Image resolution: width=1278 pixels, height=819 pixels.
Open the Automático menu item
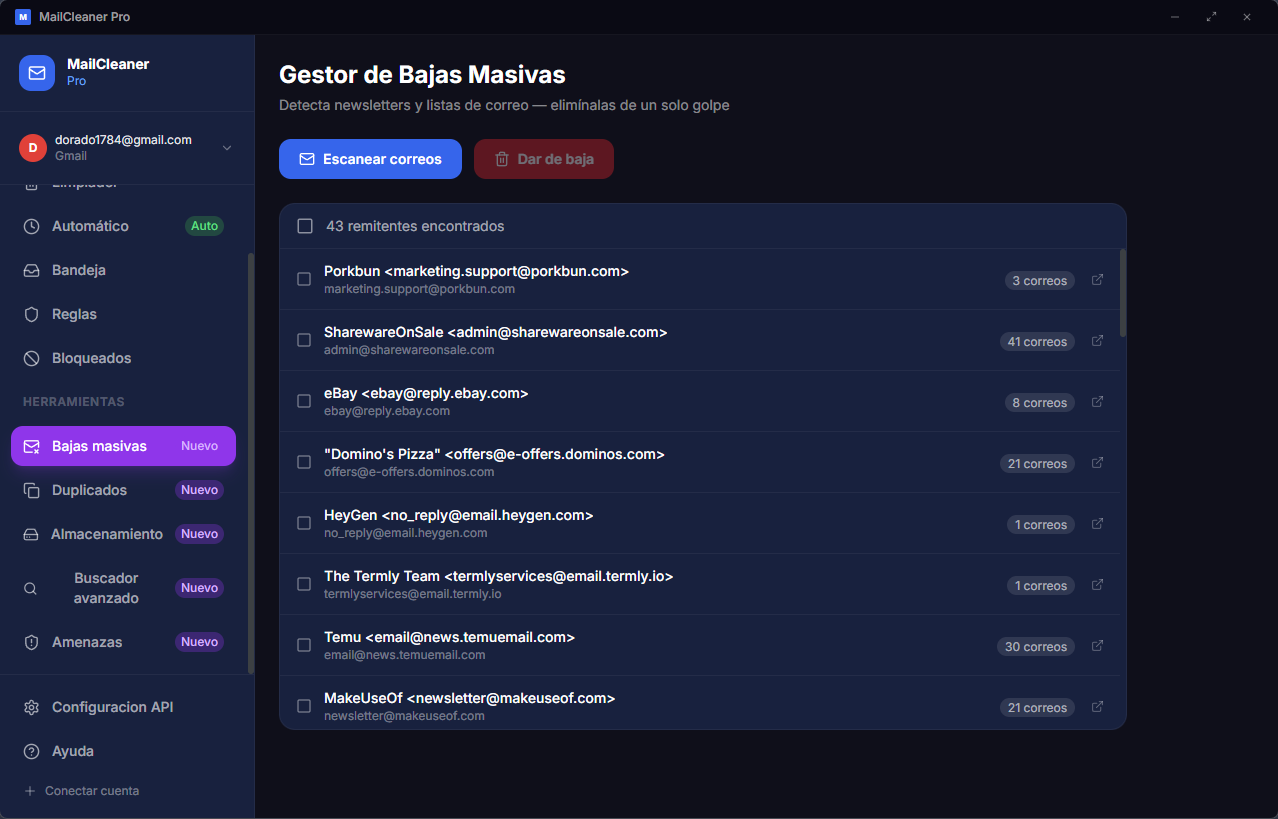click(123, 226)
